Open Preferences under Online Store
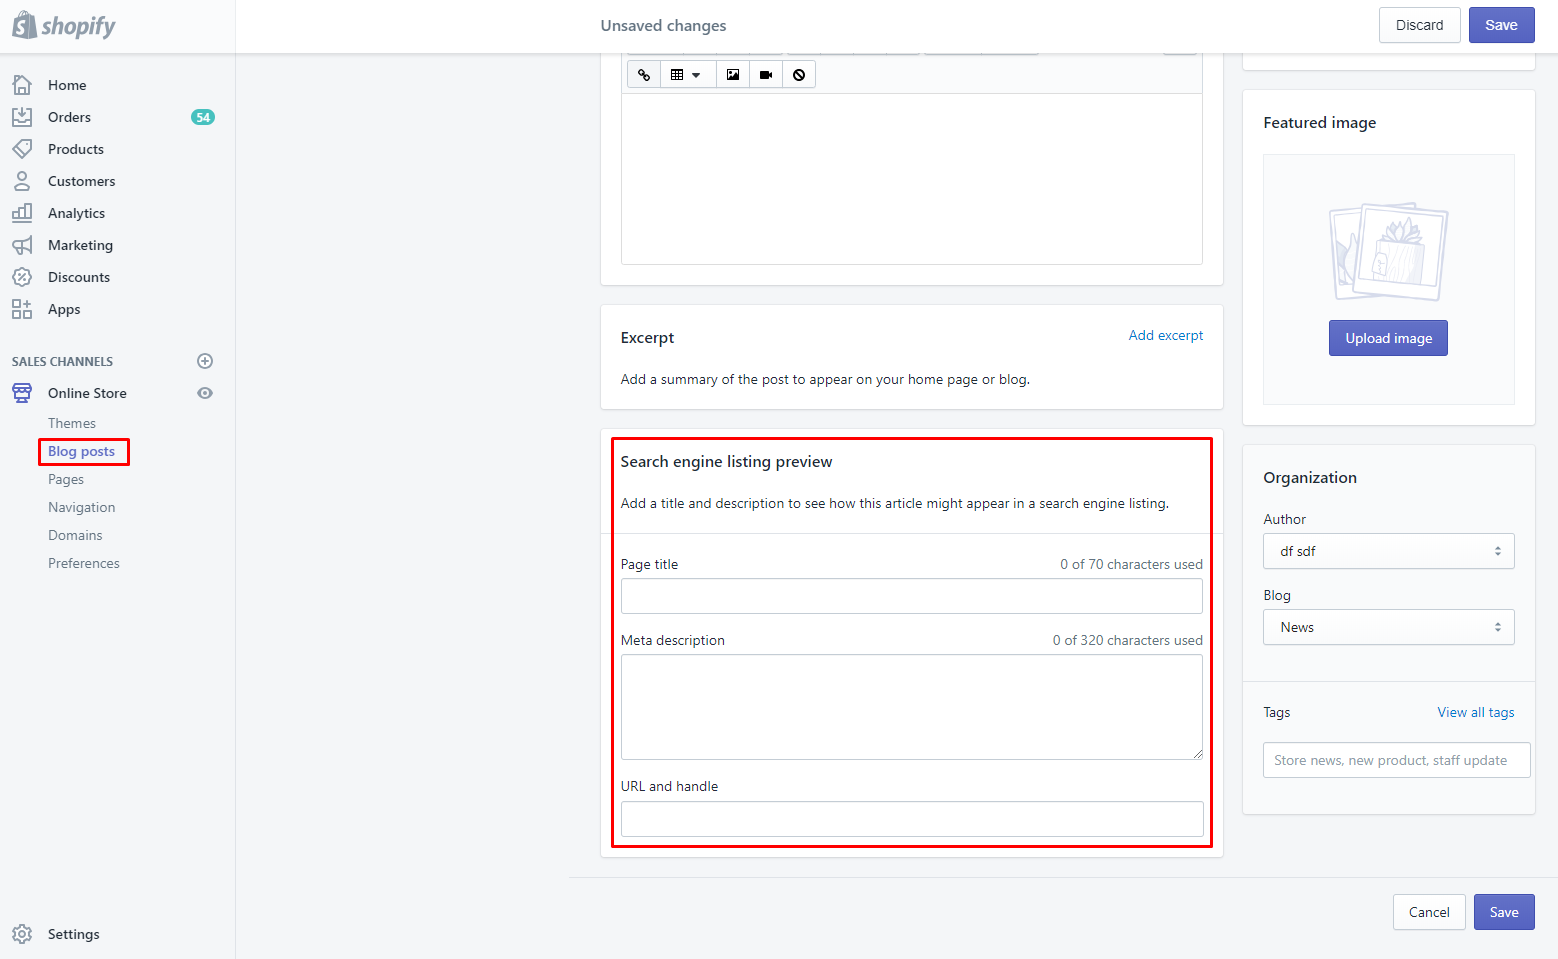1558x959 pixels. point(84,563)
